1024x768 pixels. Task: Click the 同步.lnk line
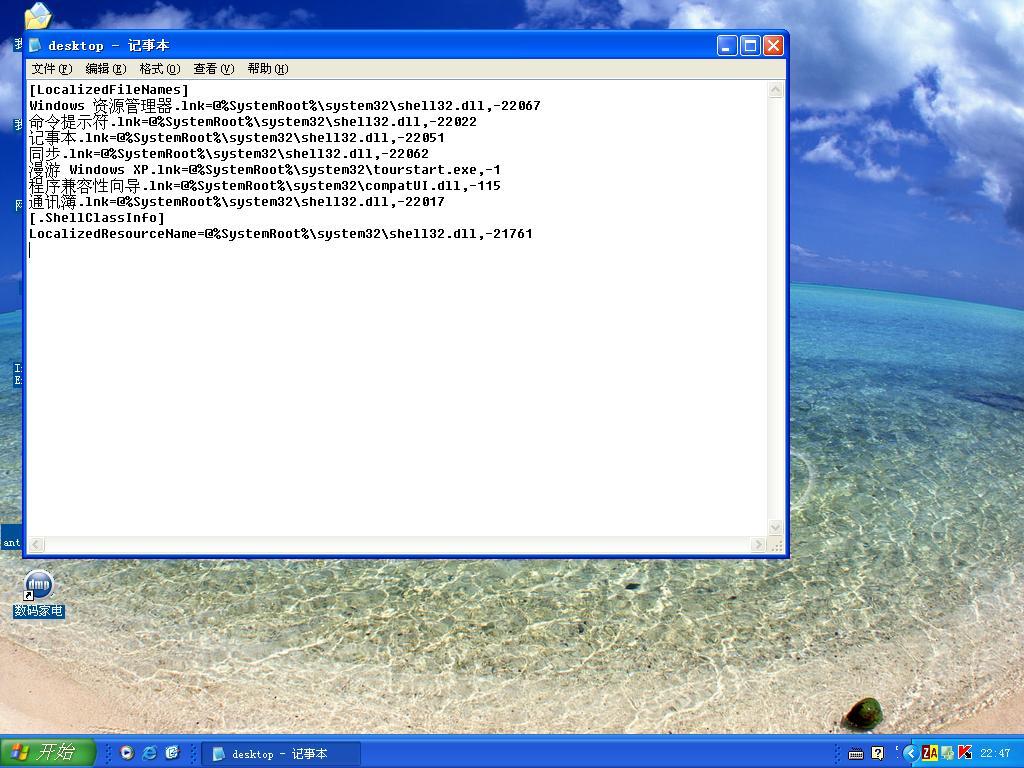click(x=229, y=153)
